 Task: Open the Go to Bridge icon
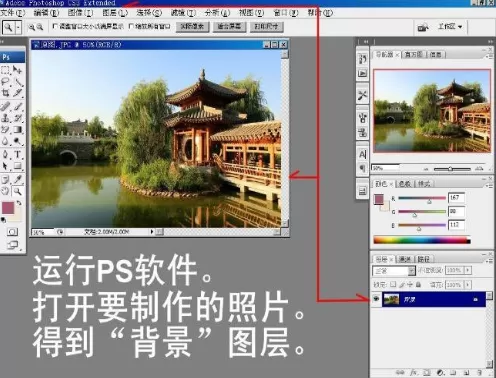(x=423, y=27)
